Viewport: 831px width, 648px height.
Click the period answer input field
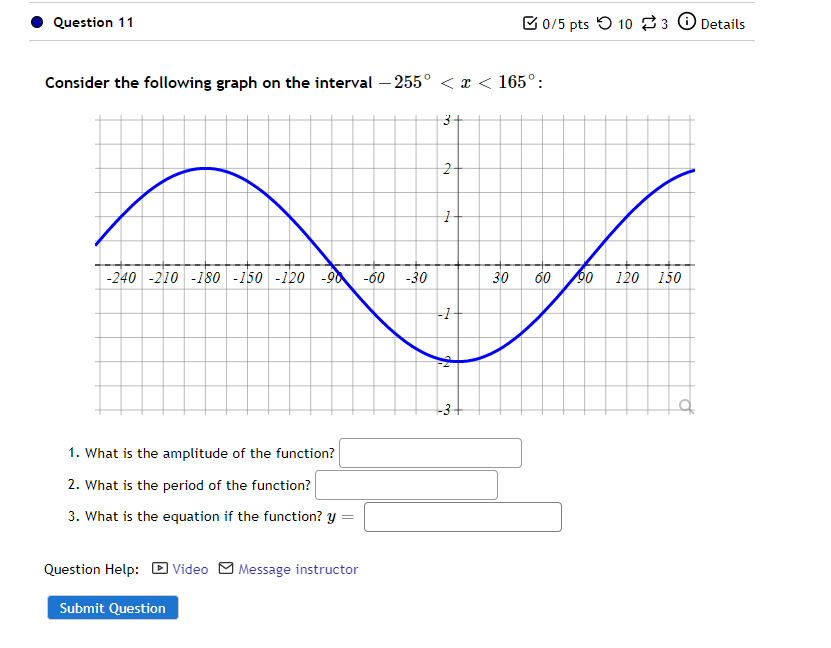(406, 485)
